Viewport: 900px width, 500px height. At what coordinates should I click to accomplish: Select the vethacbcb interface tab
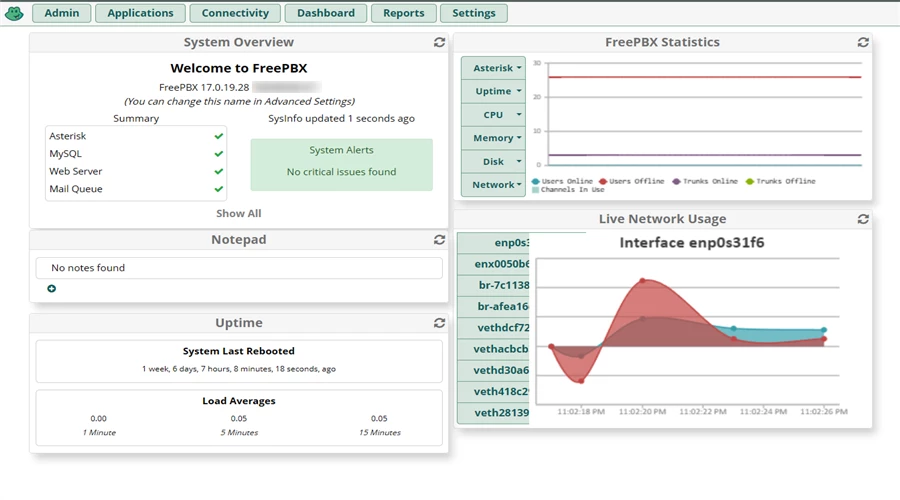click(x=493, y=349)
